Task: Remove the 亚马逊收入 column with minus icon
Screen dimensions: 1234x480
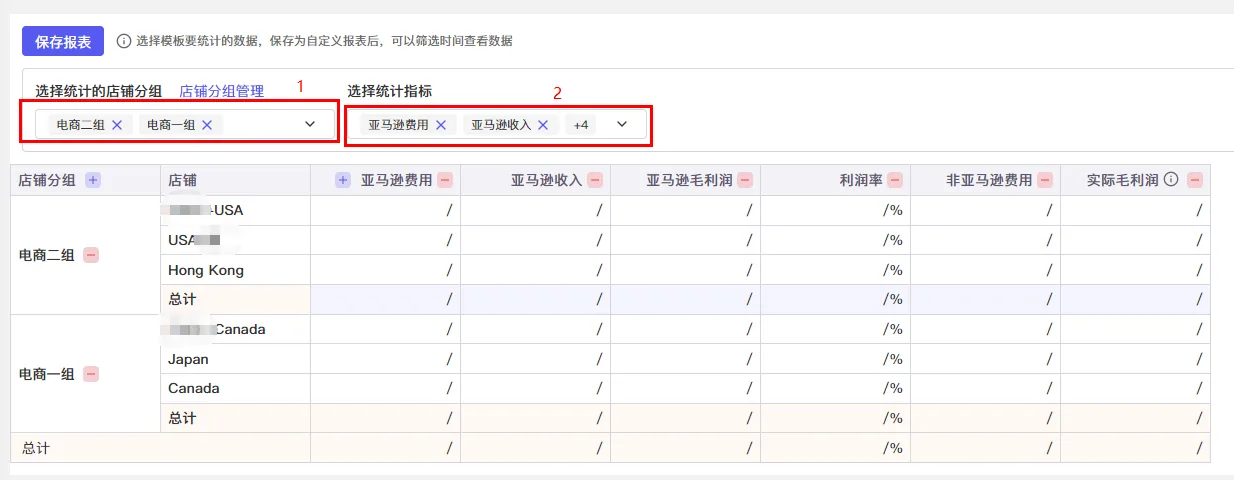Action: tap(595, 180)
